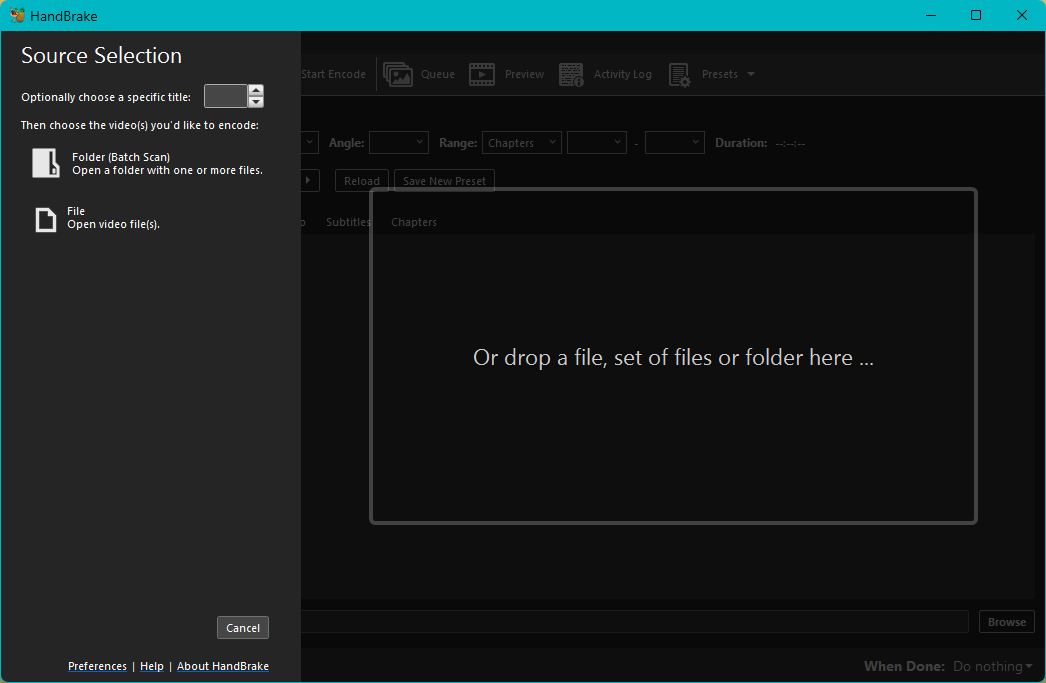Click the Presets list icon
This screenshot has width=1046, height=683.
pyautogui.click(x=679, y=75)
